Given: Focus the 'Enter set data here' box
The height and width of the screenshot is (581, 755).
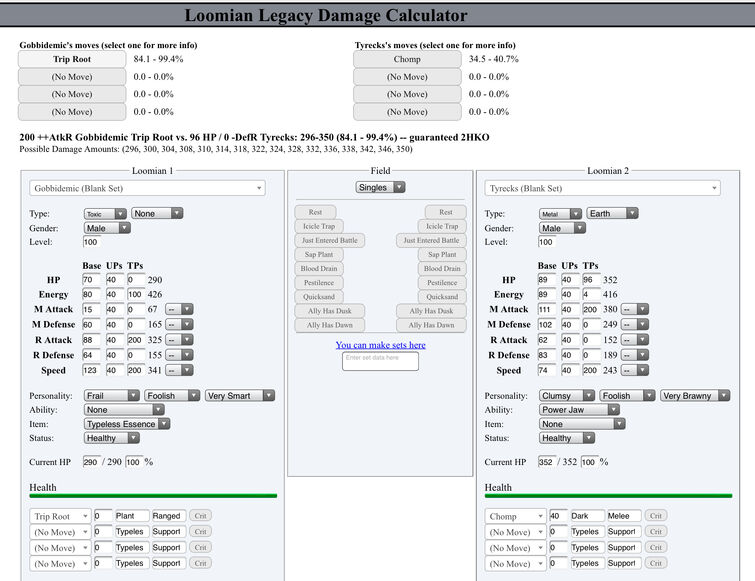Looking at the screenshot, I should 380,362.
